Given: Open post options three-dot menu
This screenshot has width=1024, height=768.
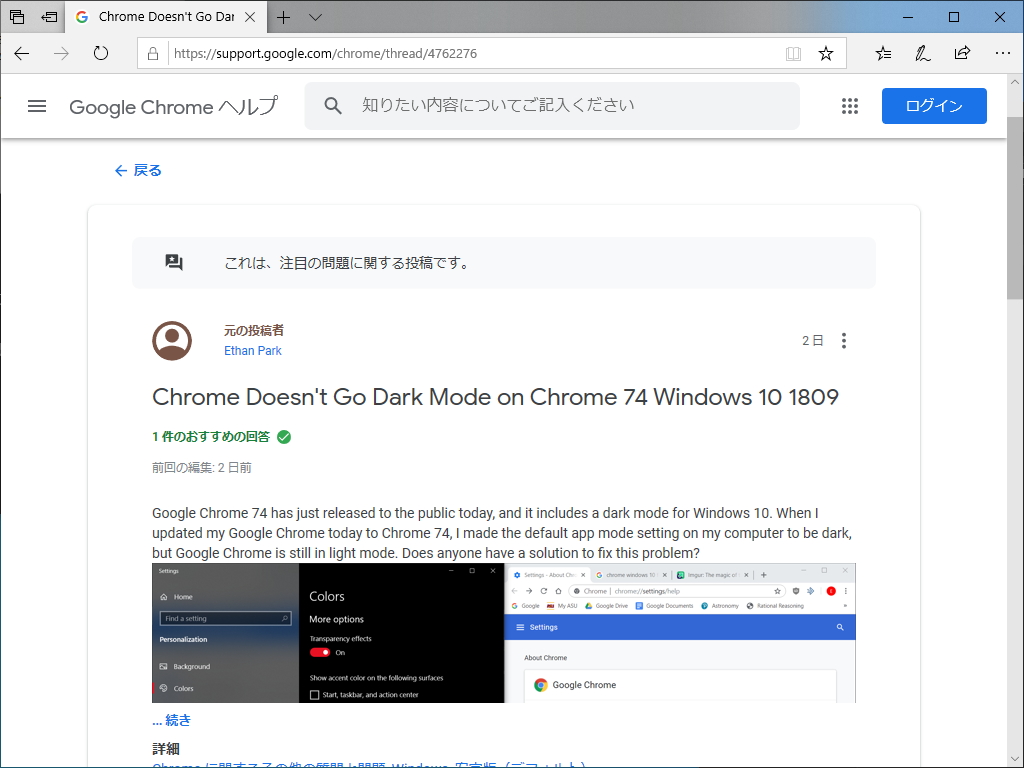Looking at the screenshot, I should coord(844,341).
